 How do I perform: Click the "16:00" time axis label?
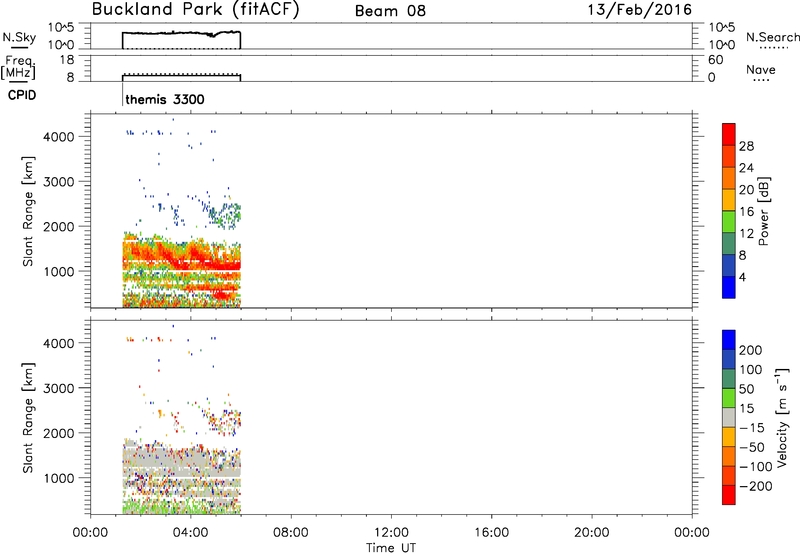(x=491, y=533)
